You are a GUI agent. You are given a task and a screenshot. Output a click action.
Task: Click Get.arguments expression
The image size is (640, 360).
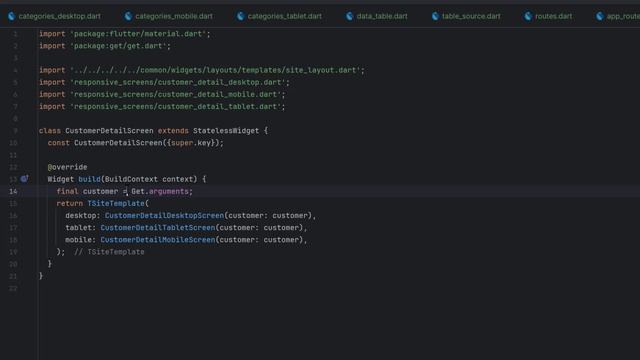pos(160,191)
